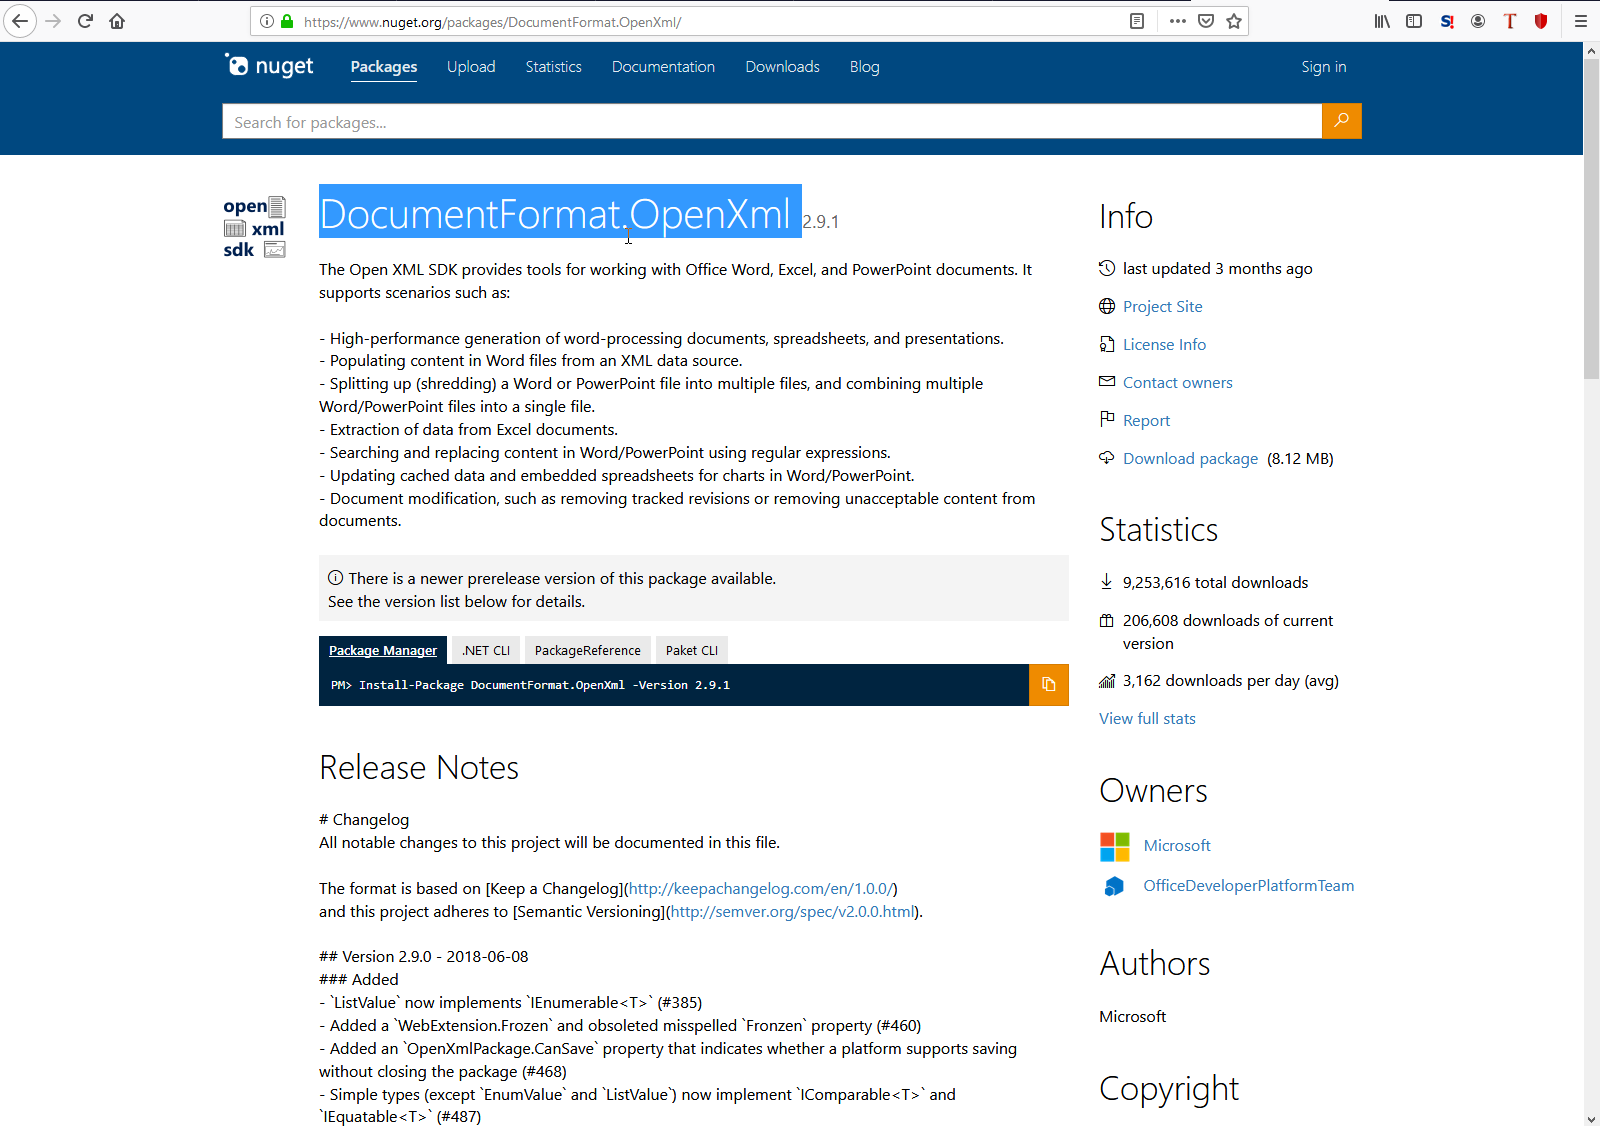Click the scrollbar down arrow
Viewport: 1600px width, 1126px height.
(1591, 1118)
